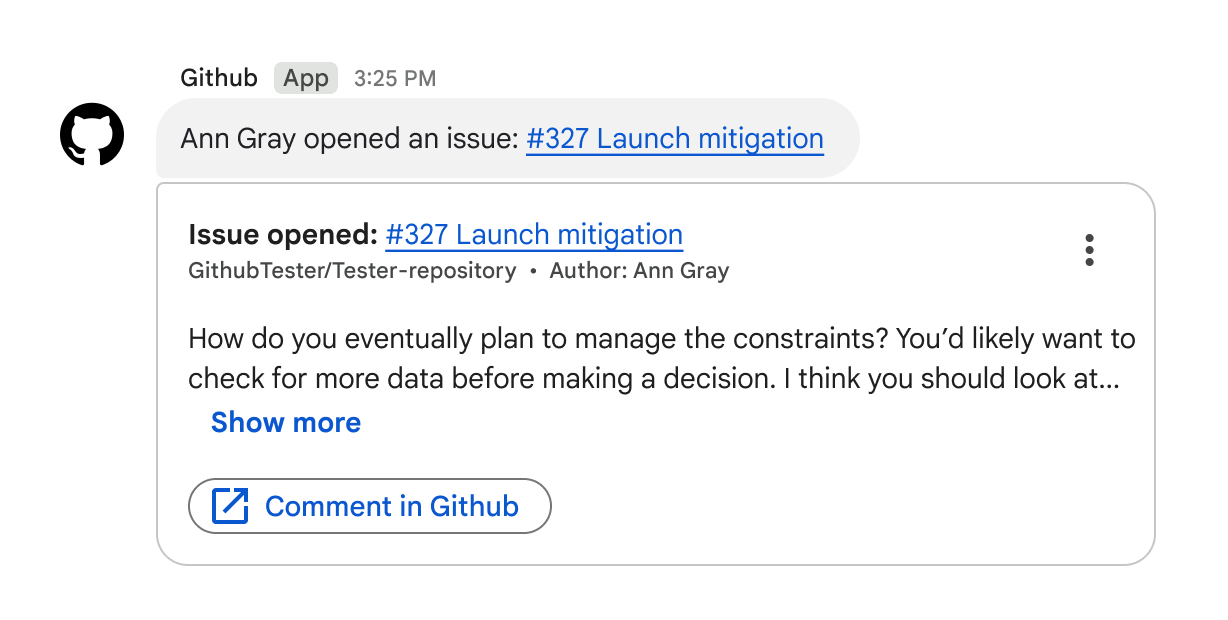Click the GithubTester/Tester-repository name
This screenshot has width=1228, height=620.
[x=351, y=269]
